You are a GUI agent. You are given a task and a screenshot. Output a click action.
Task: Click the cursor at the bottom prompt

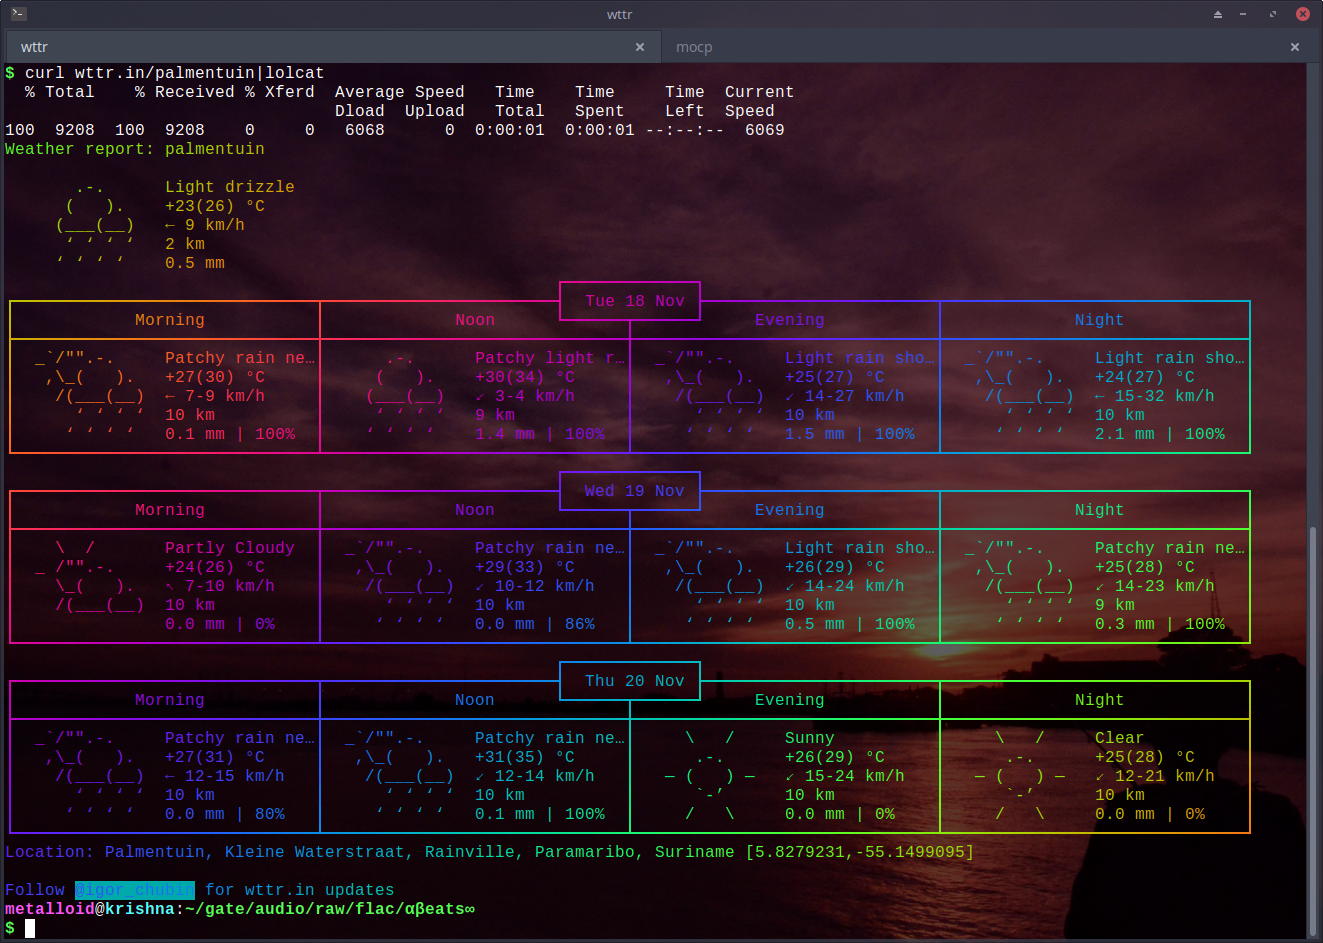[30, 928]
